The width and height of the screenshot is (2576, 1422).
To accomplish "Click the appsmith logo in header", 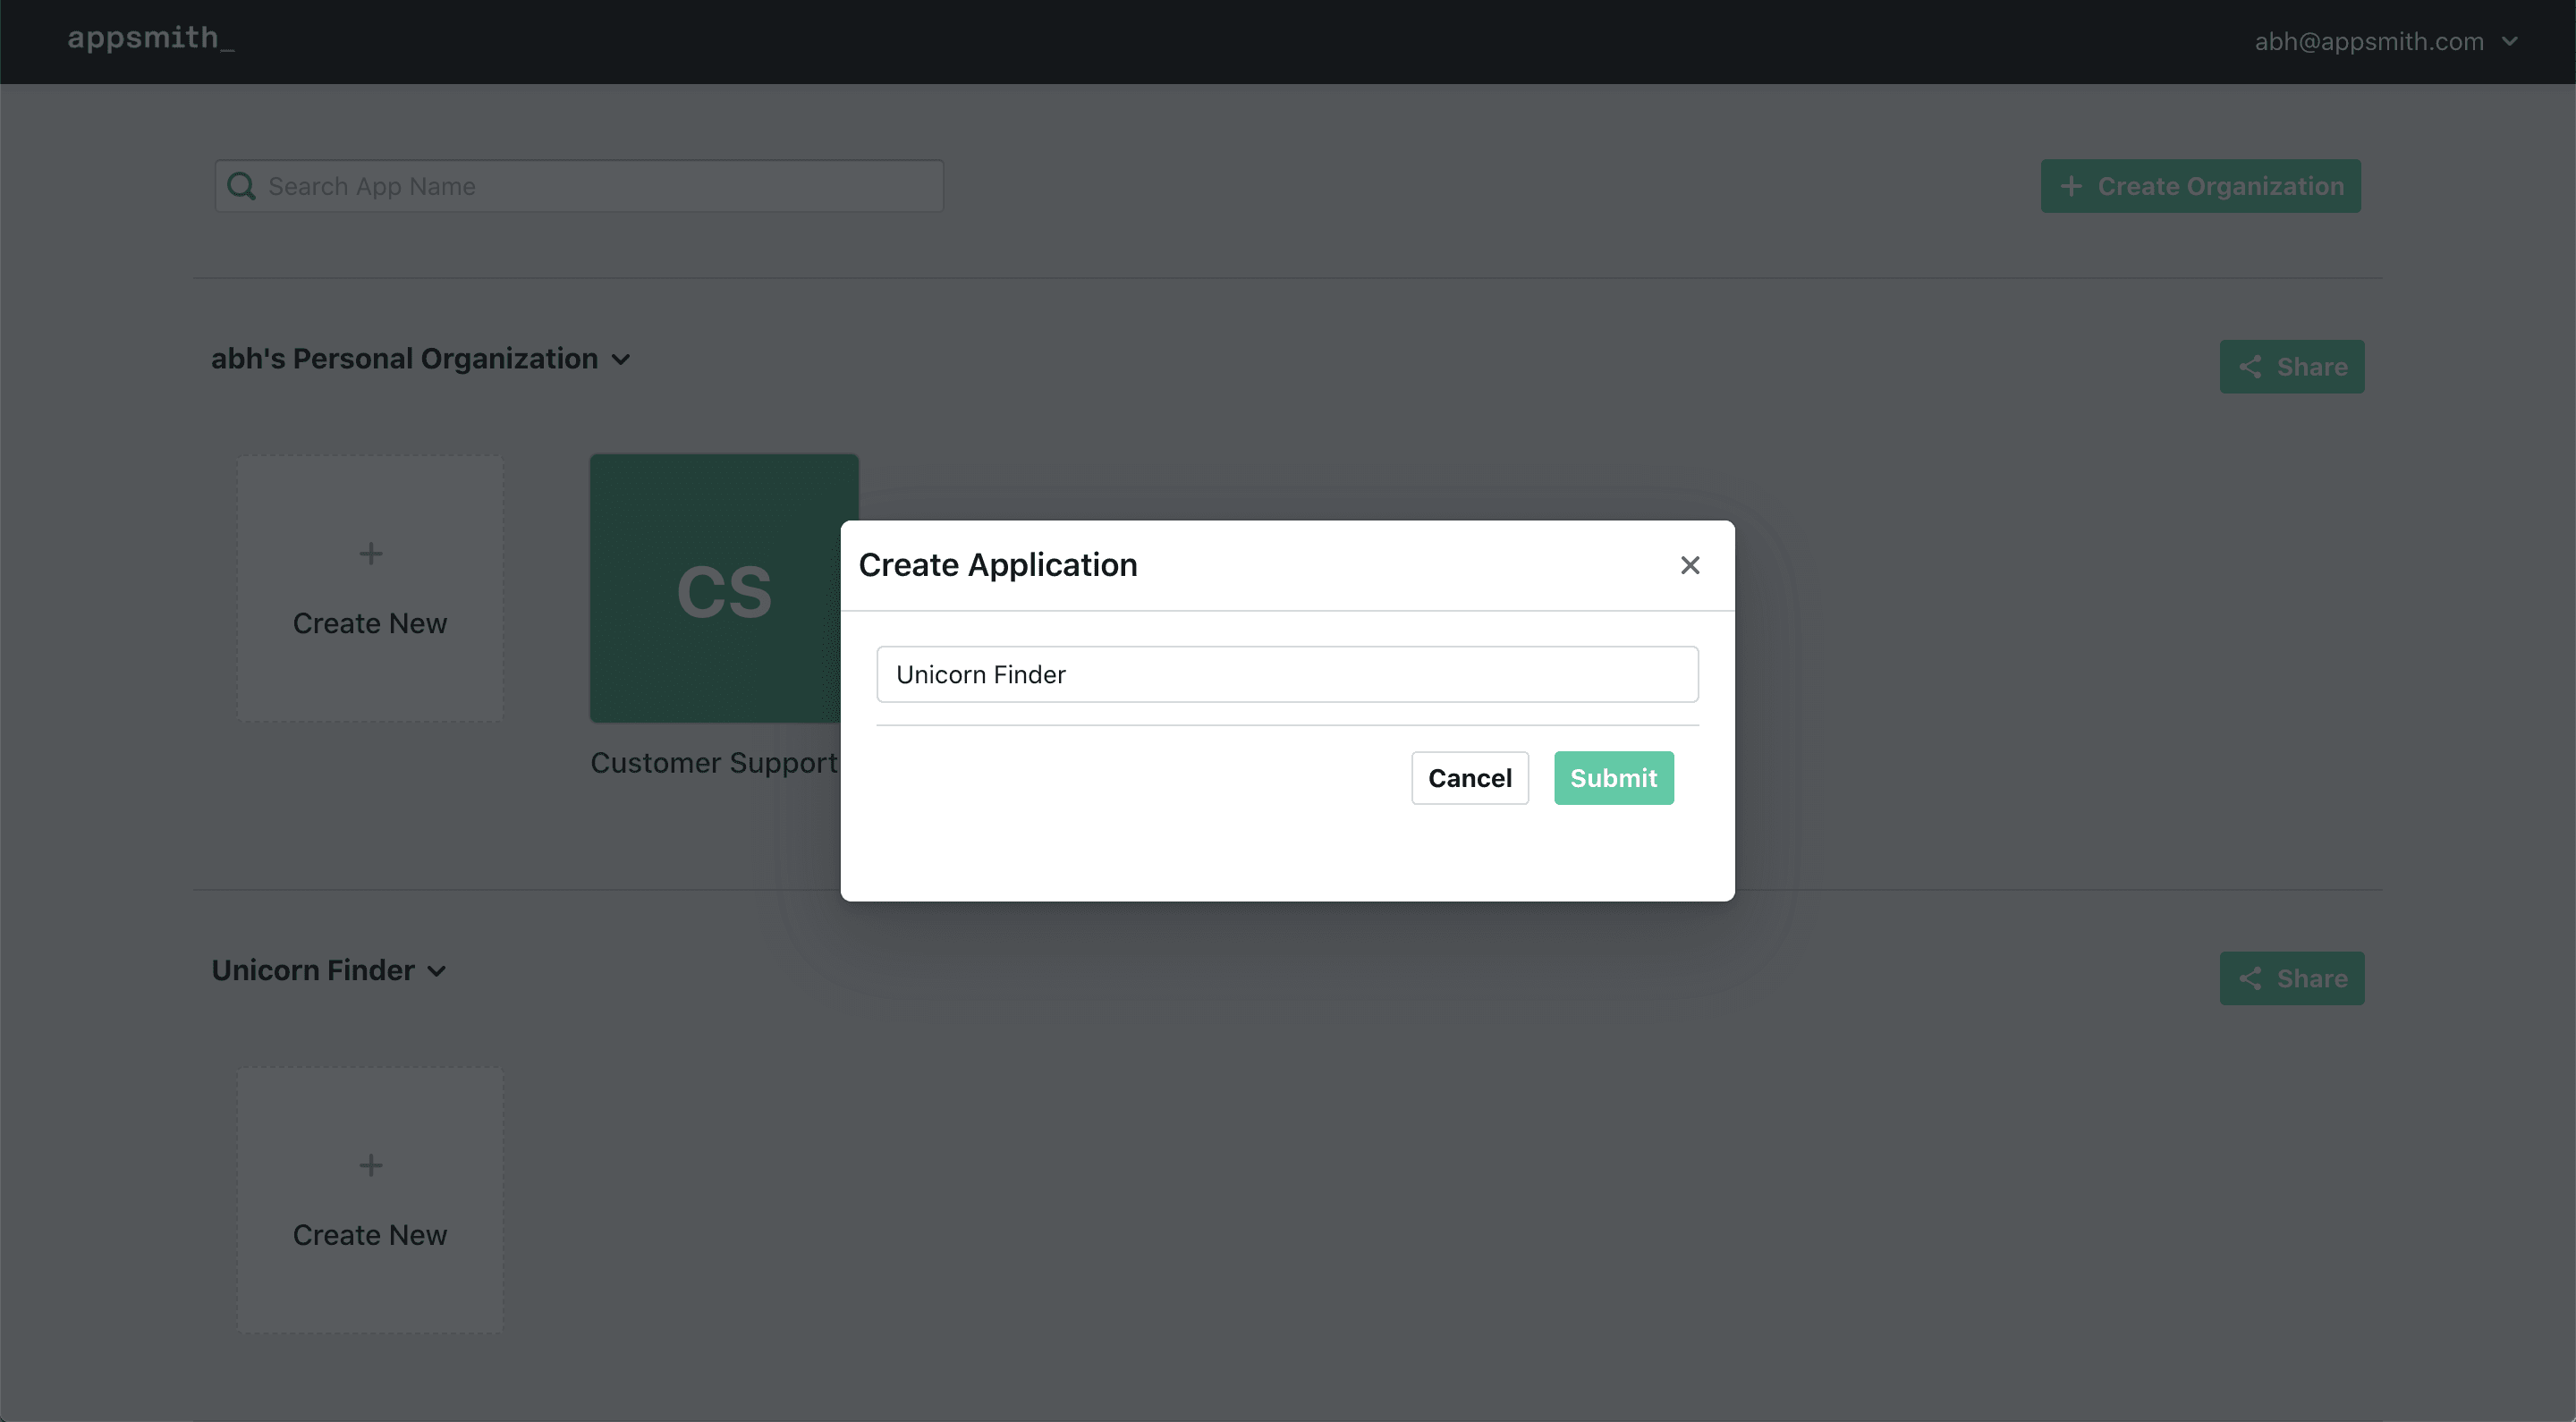I will pyautogui.click(x=151, y=39).
